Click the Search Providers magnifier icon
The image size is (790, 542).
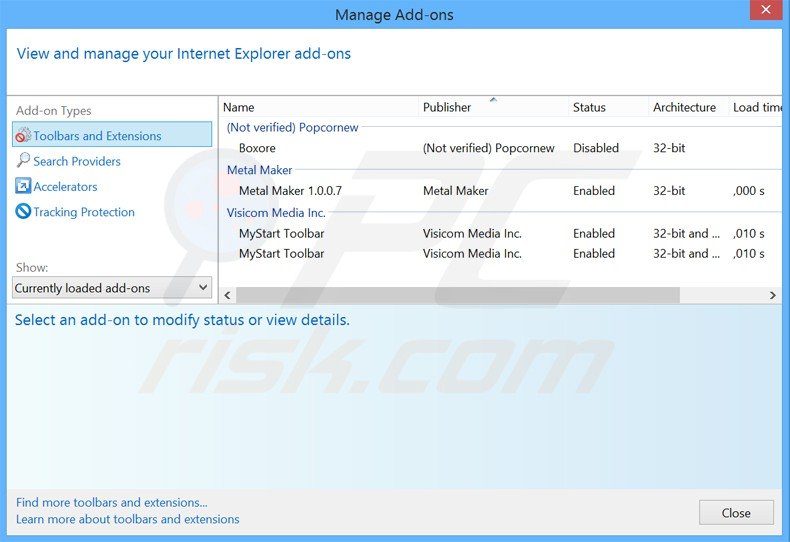[x=24, y=161]
